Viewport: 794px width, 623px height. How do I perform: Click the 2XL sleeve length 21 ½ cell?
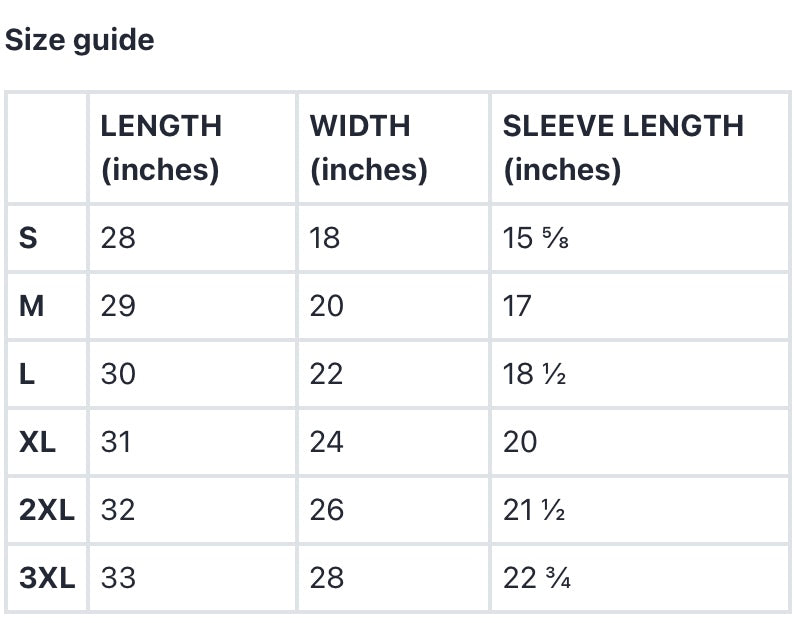click(535, 510)
